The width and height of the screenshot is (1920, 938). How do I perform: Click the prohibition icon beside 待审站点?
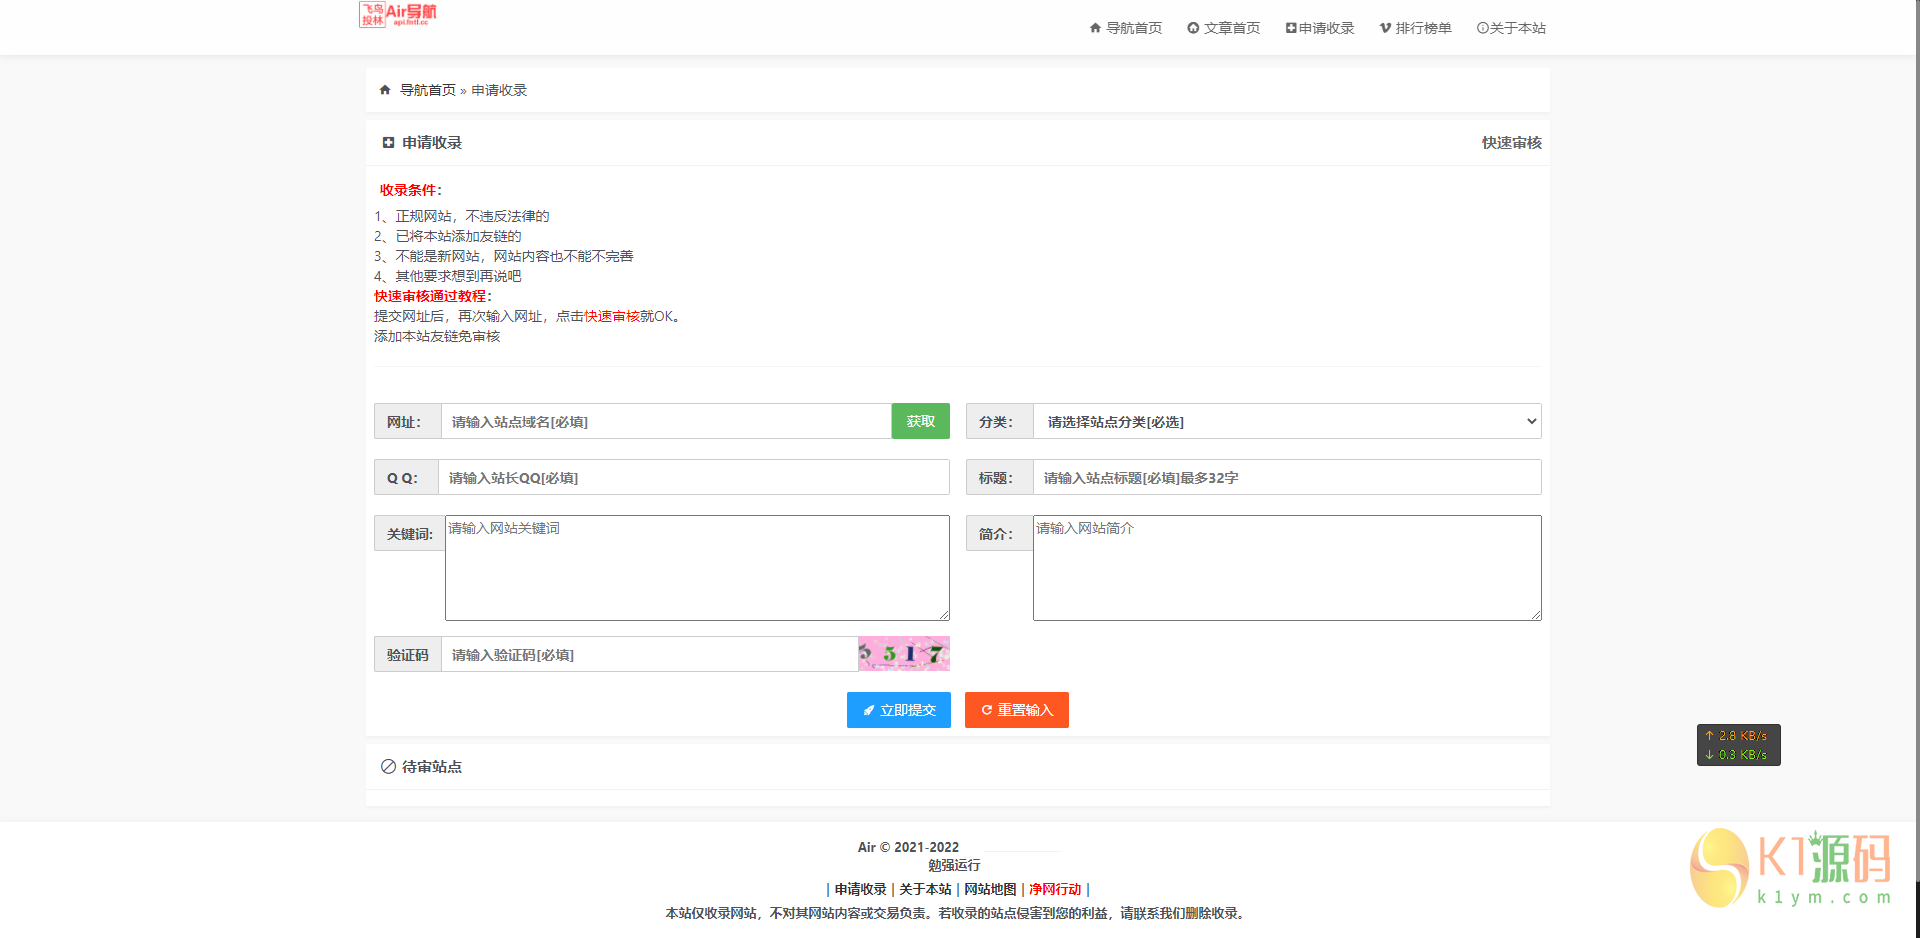pos(387,766)
